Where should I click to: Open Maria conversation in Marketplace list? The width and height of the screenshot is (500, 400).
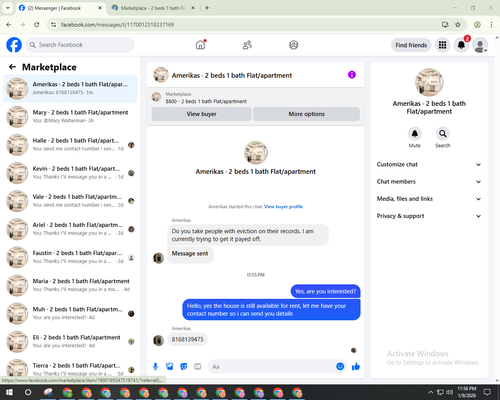[x=70, y=285]
